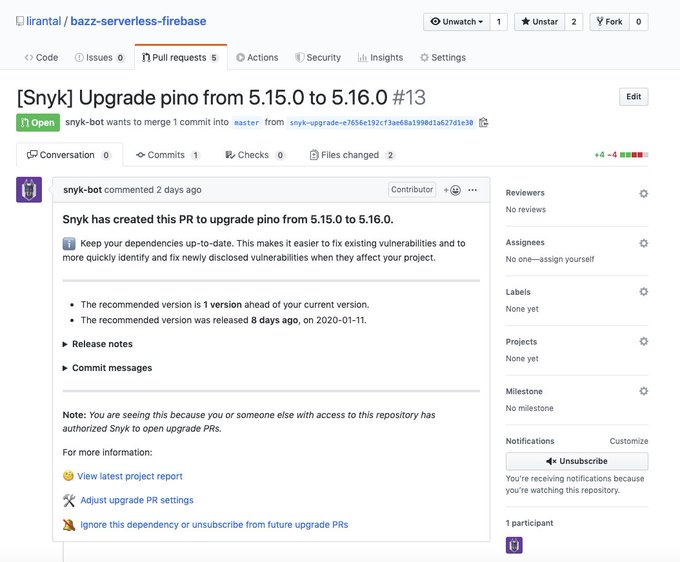
Task: Open View latest project report link
Action: pos(130,476)
